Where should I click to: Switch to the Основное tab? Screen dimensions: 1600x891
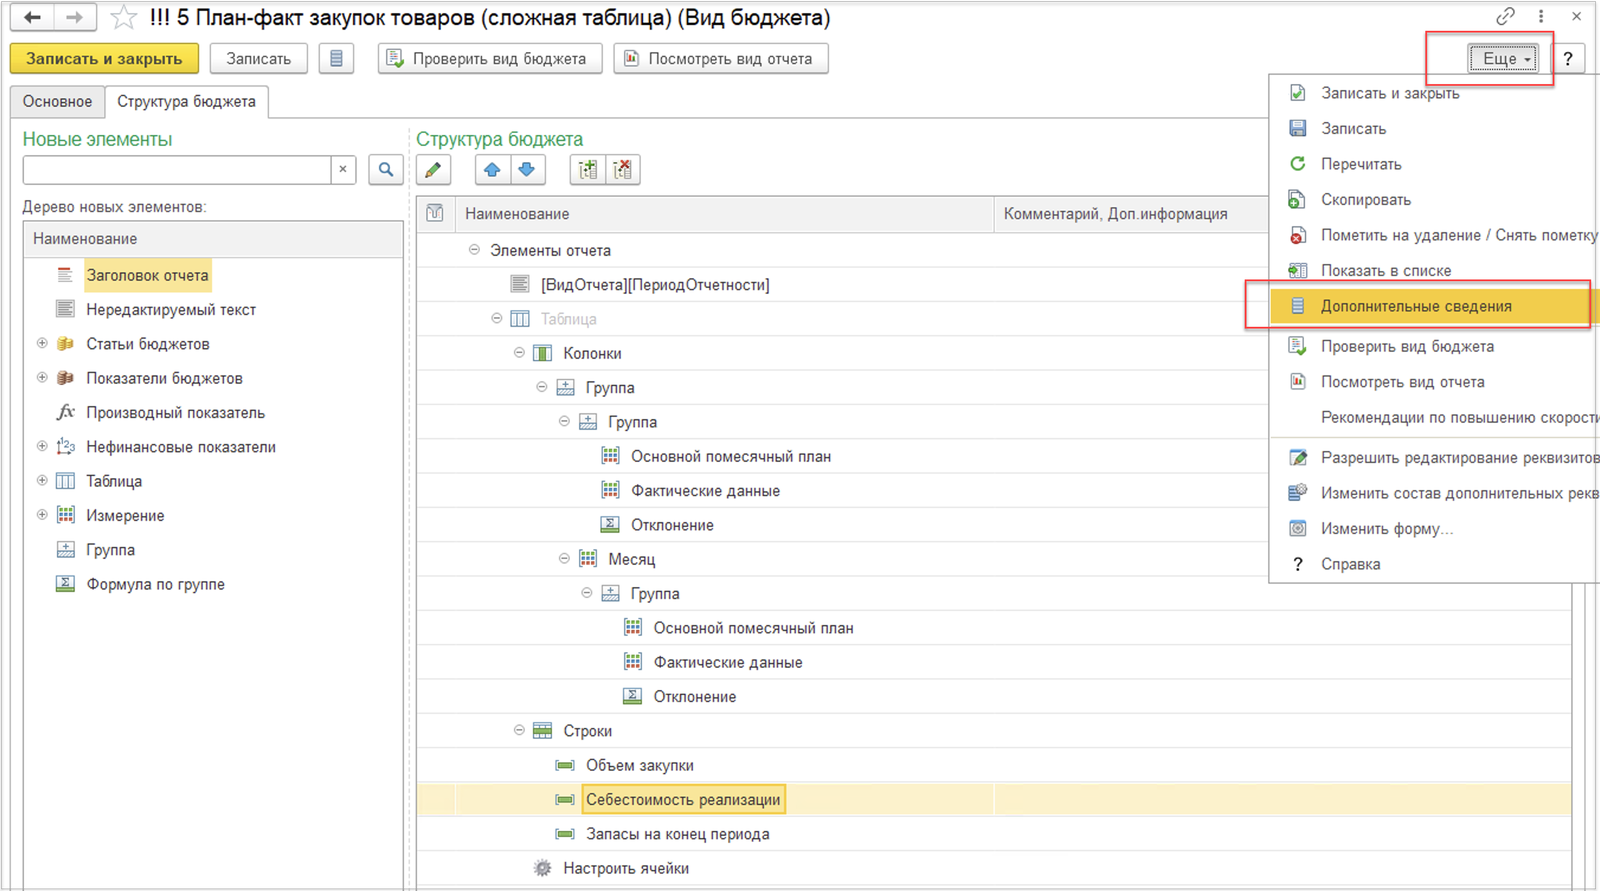pos(58,101)
